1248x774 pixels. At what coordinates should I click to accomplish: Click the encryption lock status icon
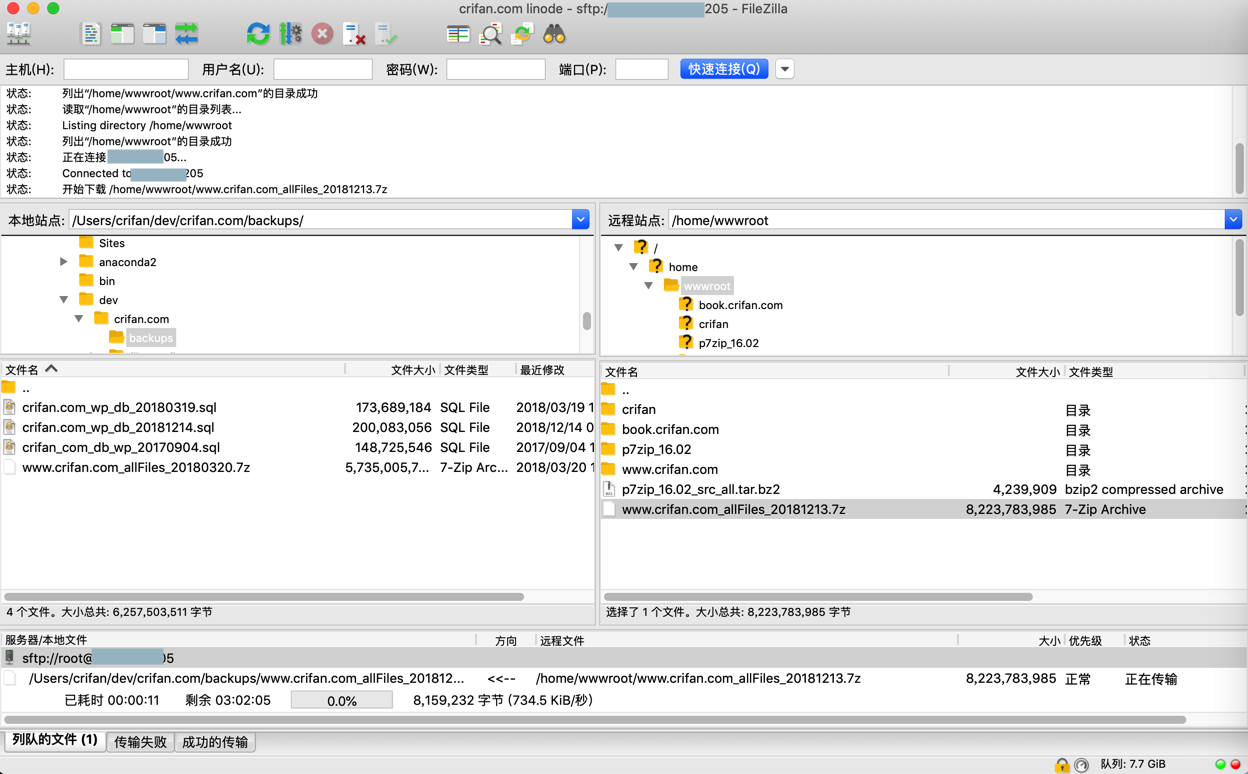(x=1062, y=765)
